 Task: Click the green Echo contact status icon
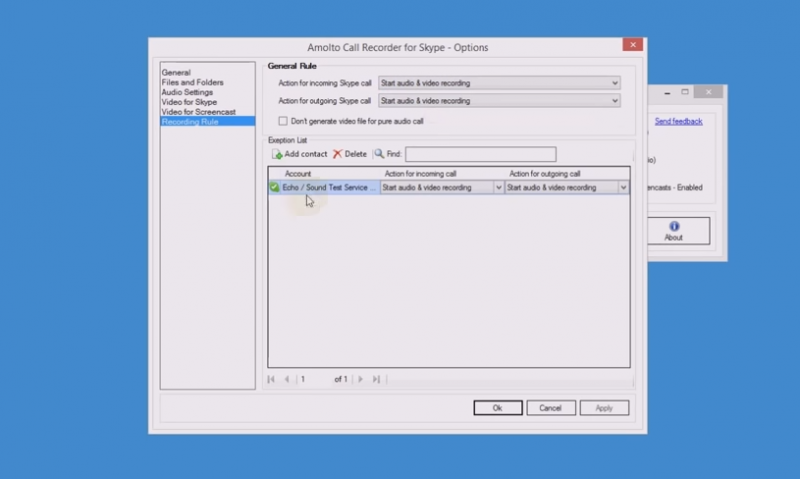point(275,187)
